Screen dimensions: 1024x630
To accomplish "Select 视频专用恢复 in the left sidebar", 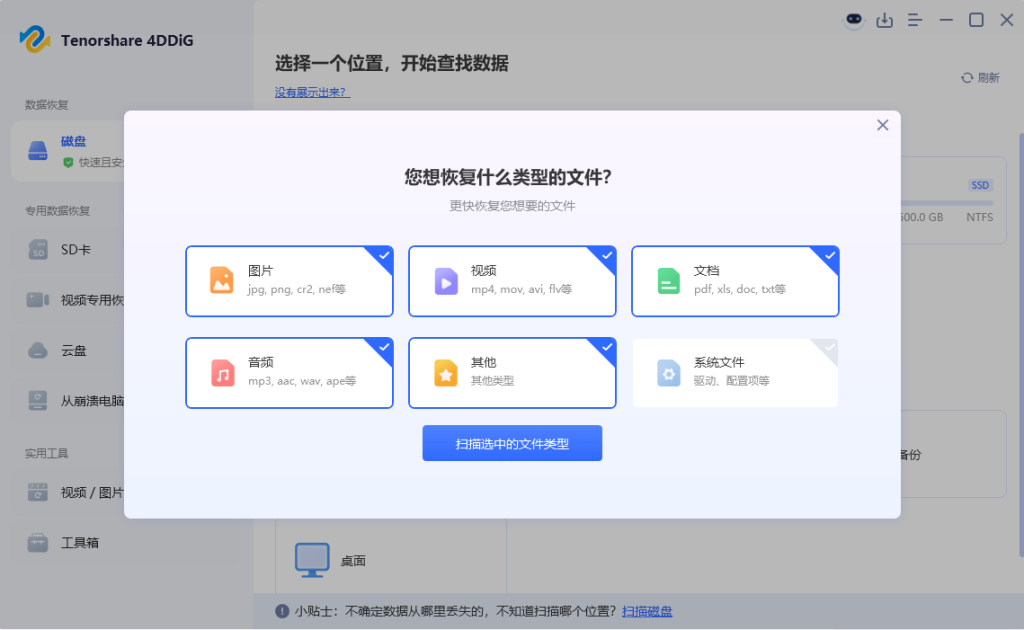I will [x=80, y=299].
